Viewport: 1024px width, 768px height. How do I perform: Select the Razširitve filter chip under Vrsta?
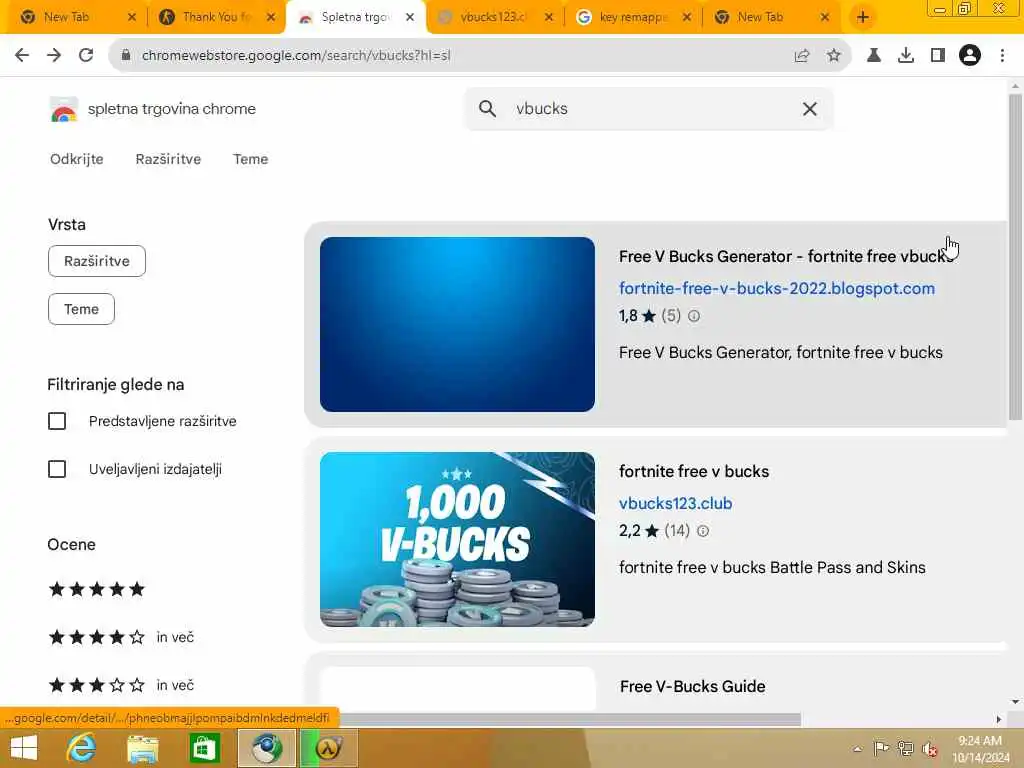tap(97, 261)
